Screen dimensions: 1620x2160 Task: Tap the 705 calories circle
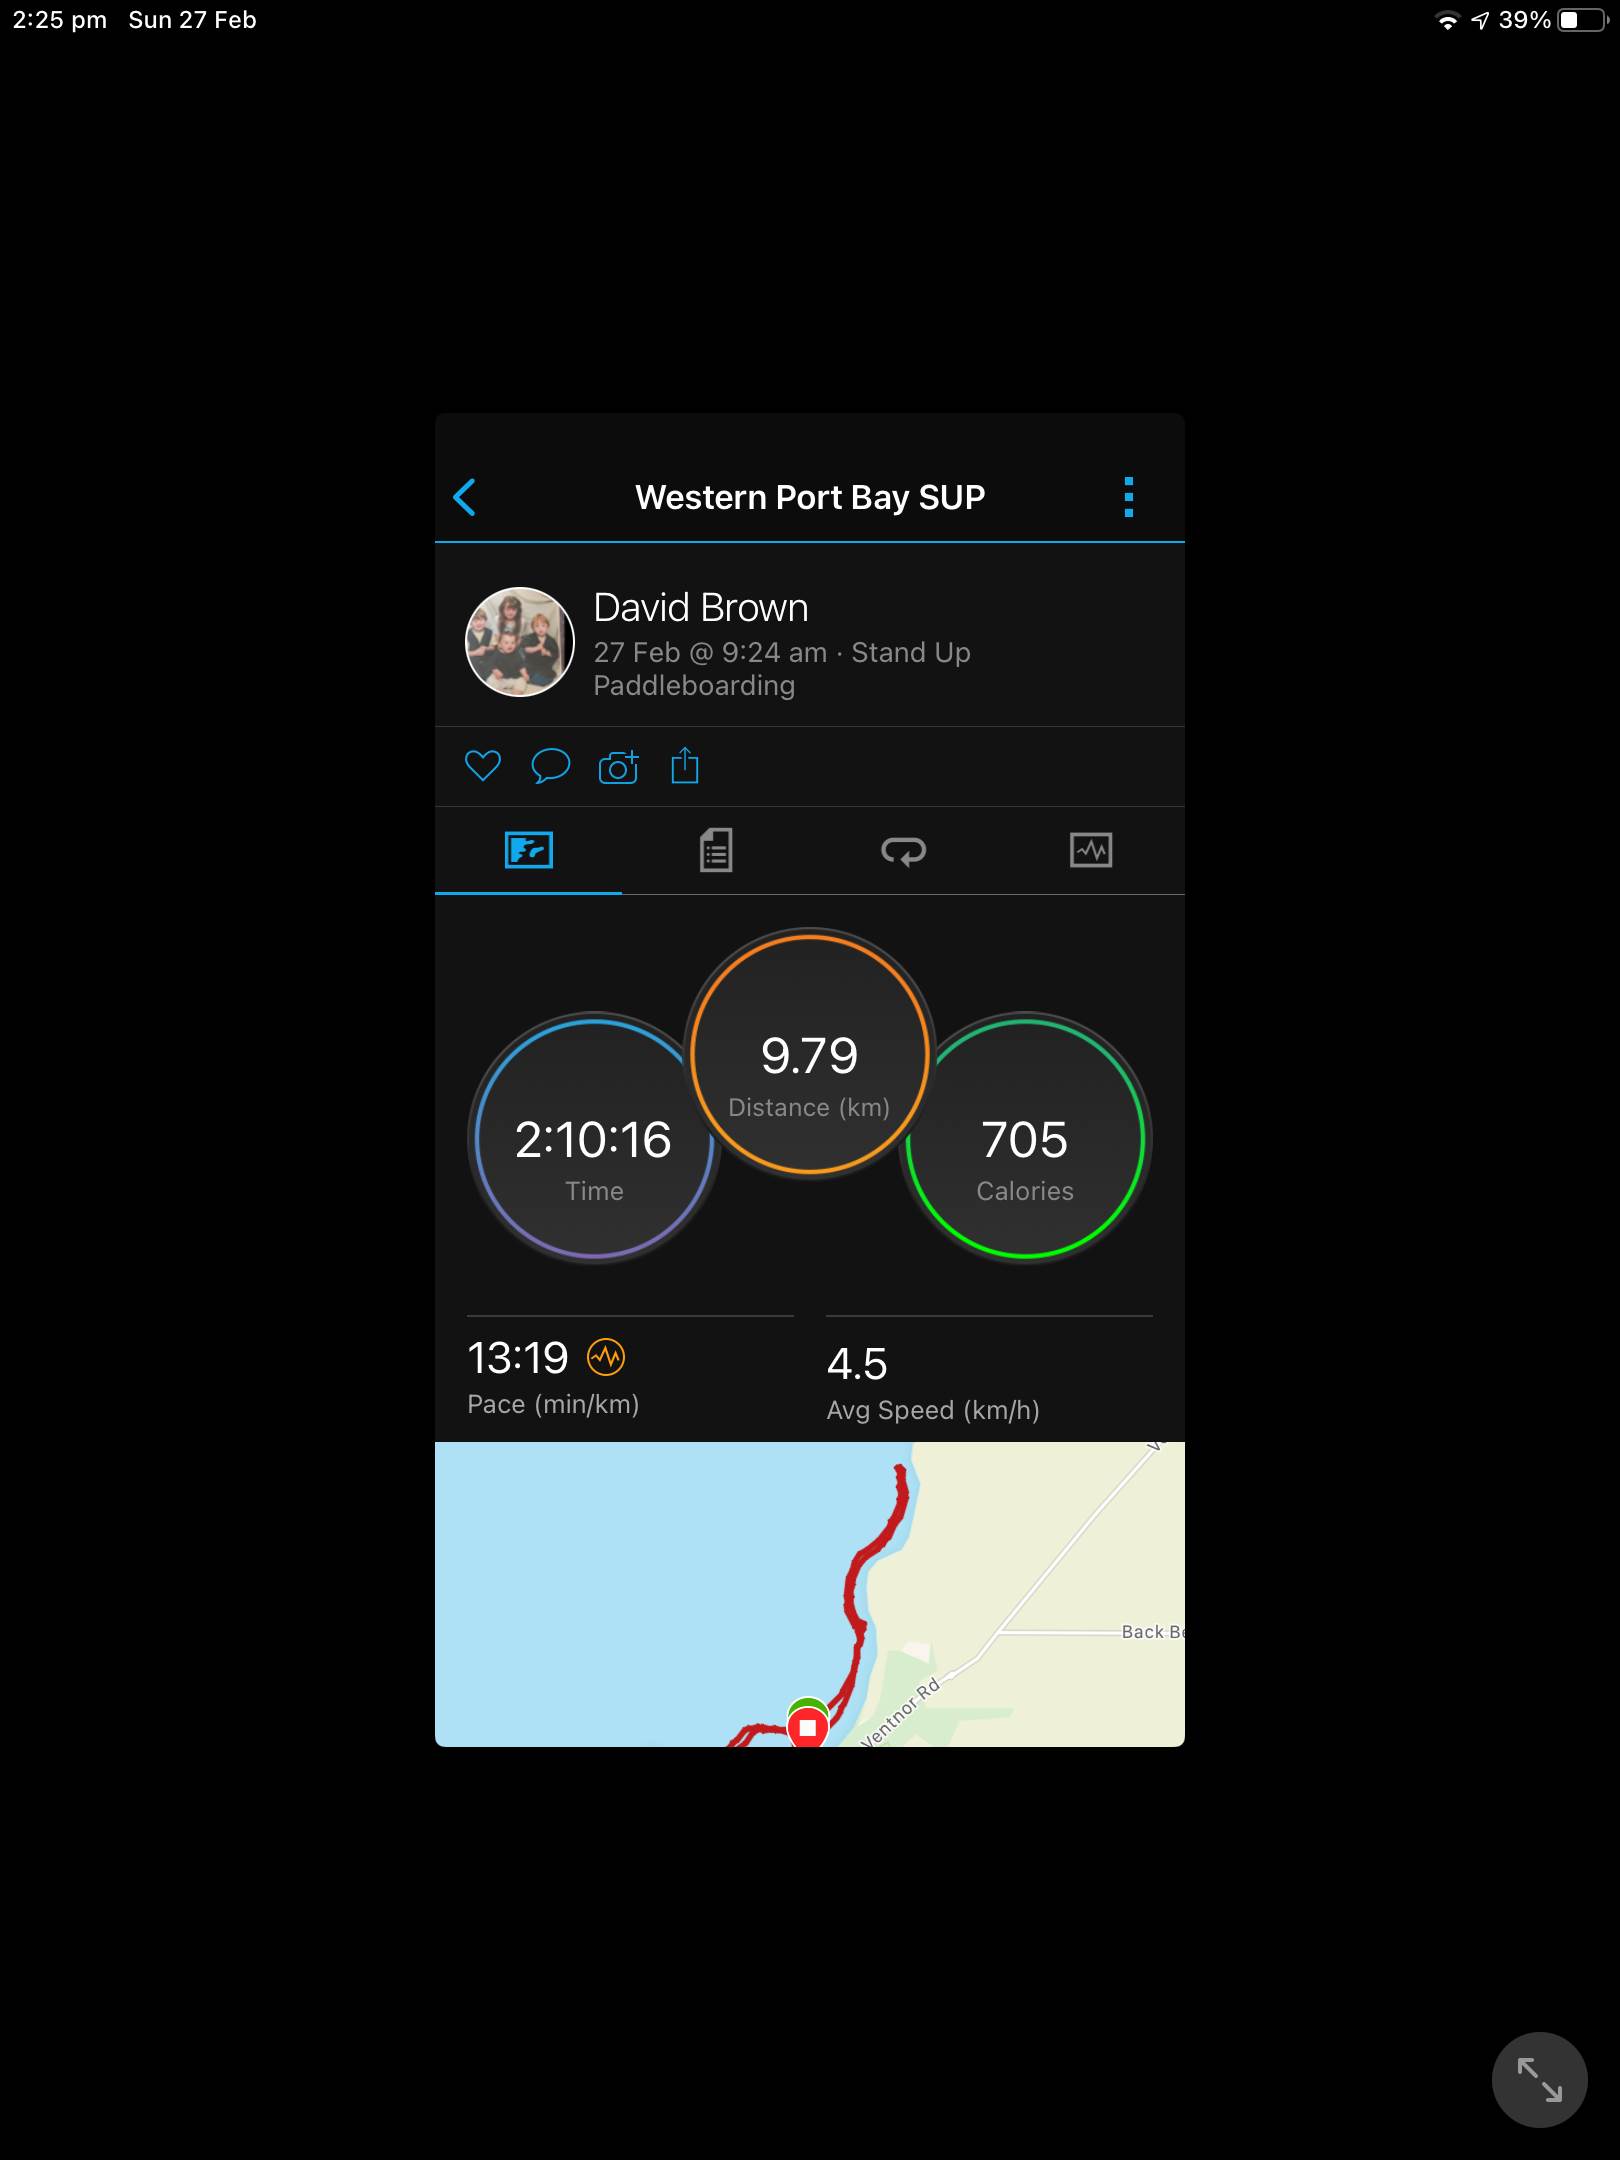coord(1025,1138)
